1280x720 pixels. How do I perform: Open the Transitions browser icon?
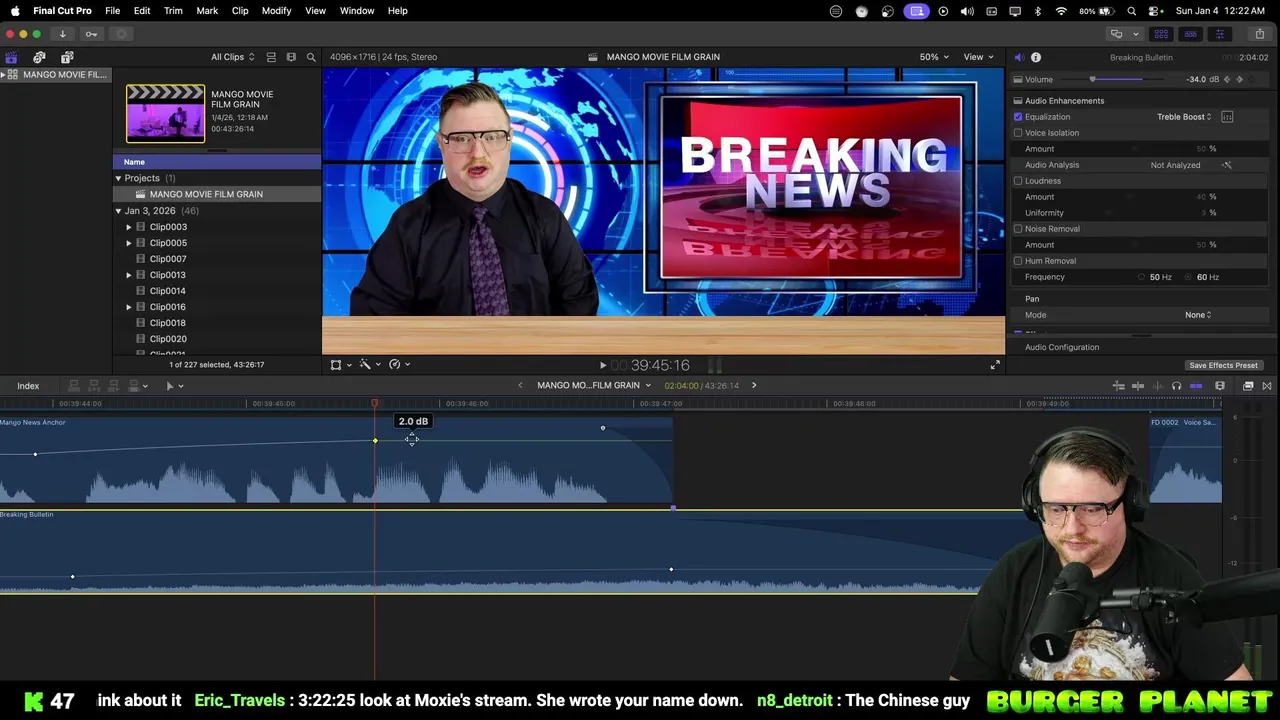(x=1267, y=386)
